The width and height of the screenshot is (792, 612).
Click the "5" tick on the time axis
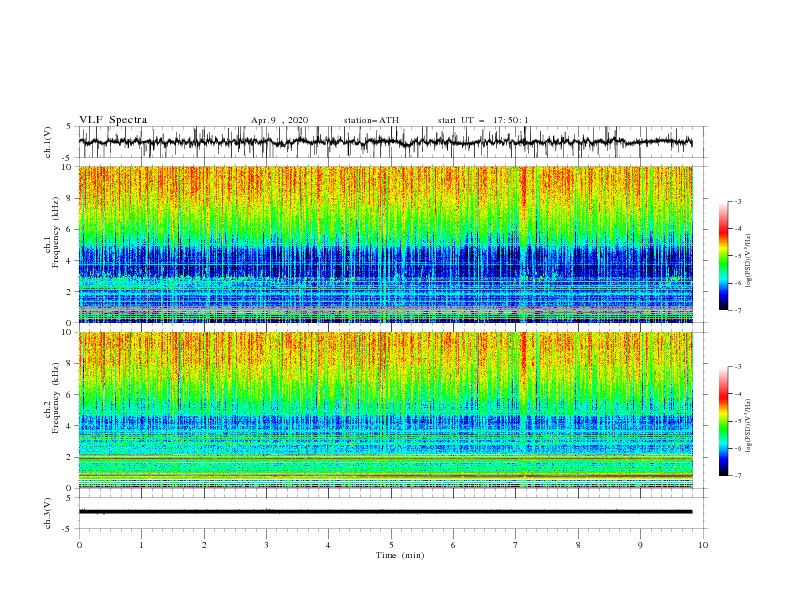click(391, 545)
